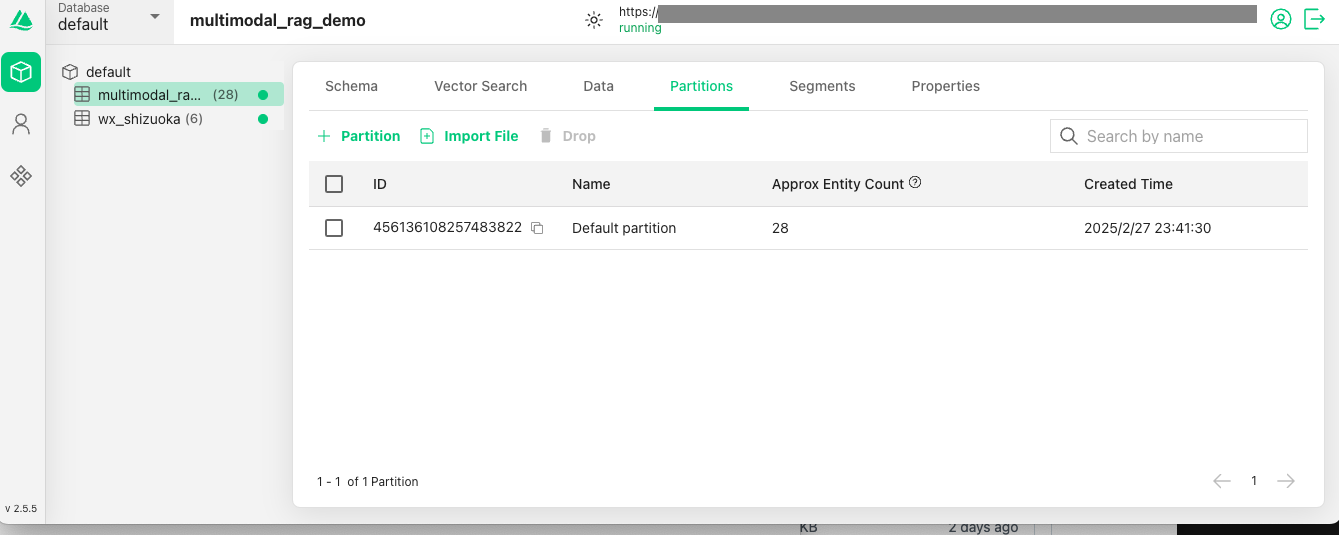Select the wx_shizuoka collection in tree
The height and width of the screenshot is (535, 1339).
point(178,119)
